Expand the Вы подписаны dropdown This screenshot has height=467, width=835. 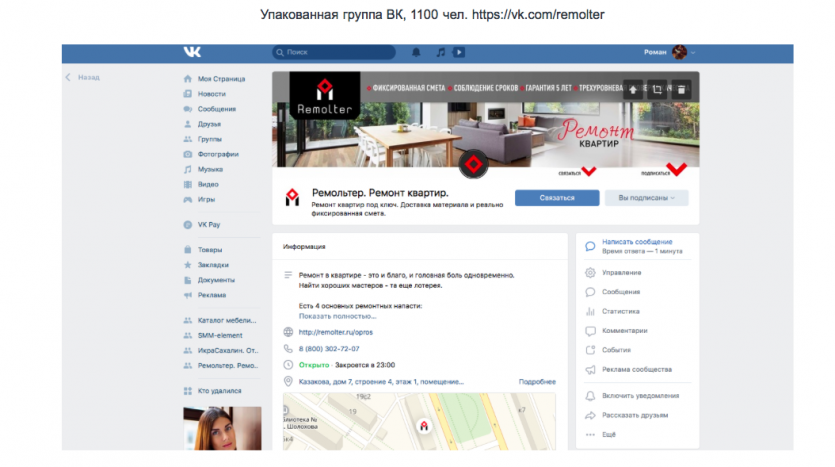point(646,198)
